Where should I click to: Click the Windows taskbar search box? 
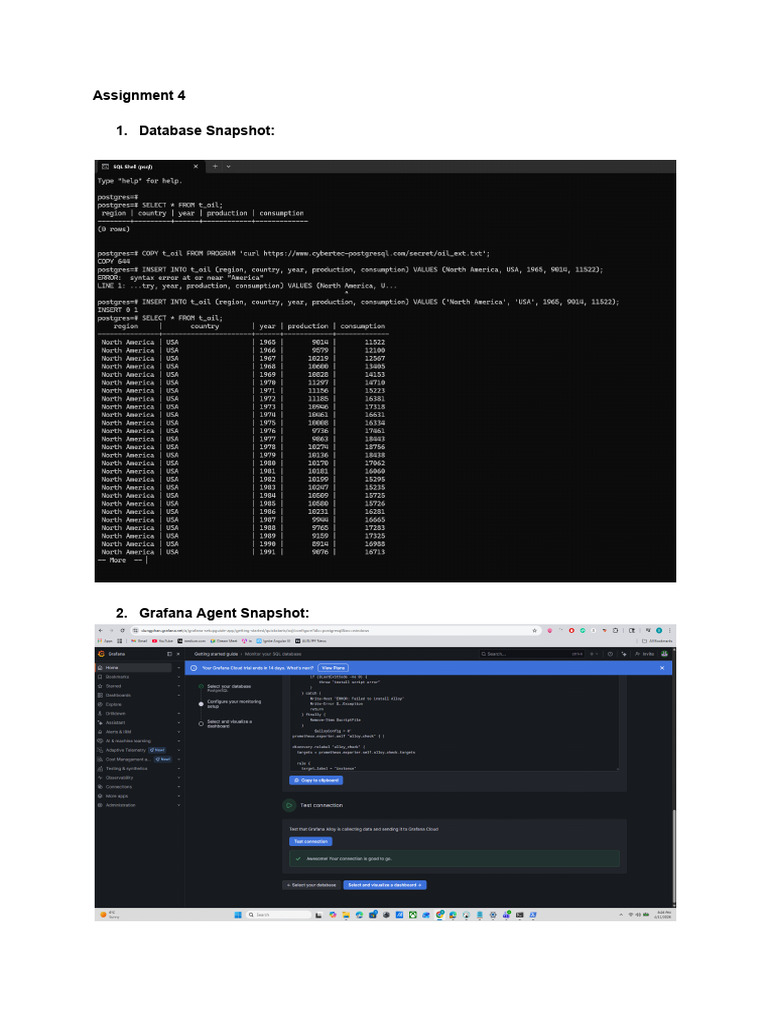[x=279, y=915]
